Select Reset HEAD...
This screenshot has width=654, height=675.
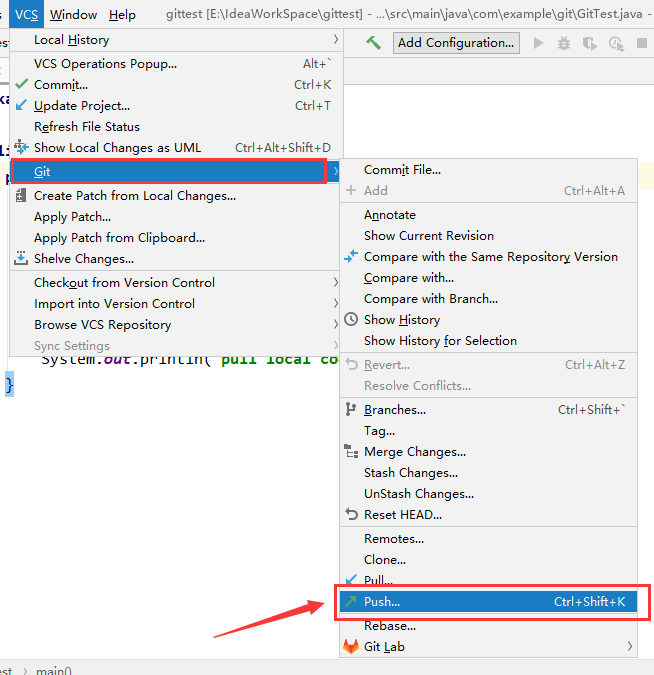pyautogui.click(x=488, y=514)
